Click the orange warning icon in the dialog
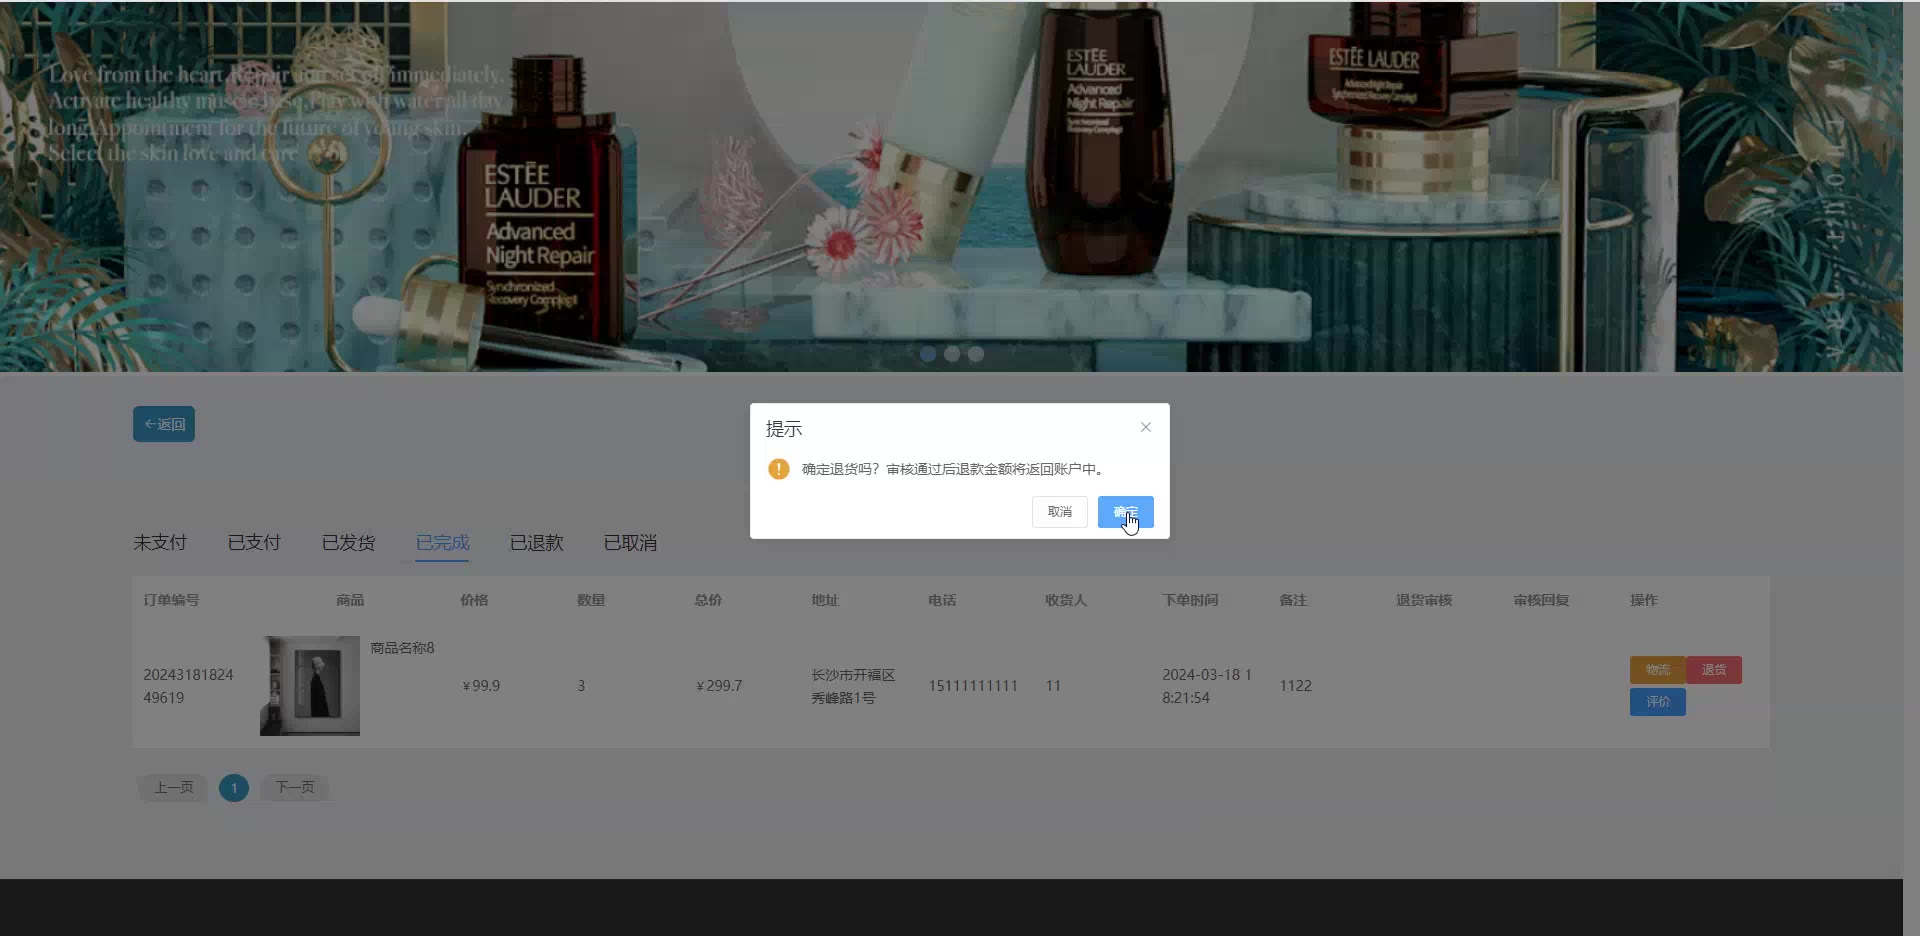Image resolution: width=1920 pixels, height=936 pixels. (779, 469)
